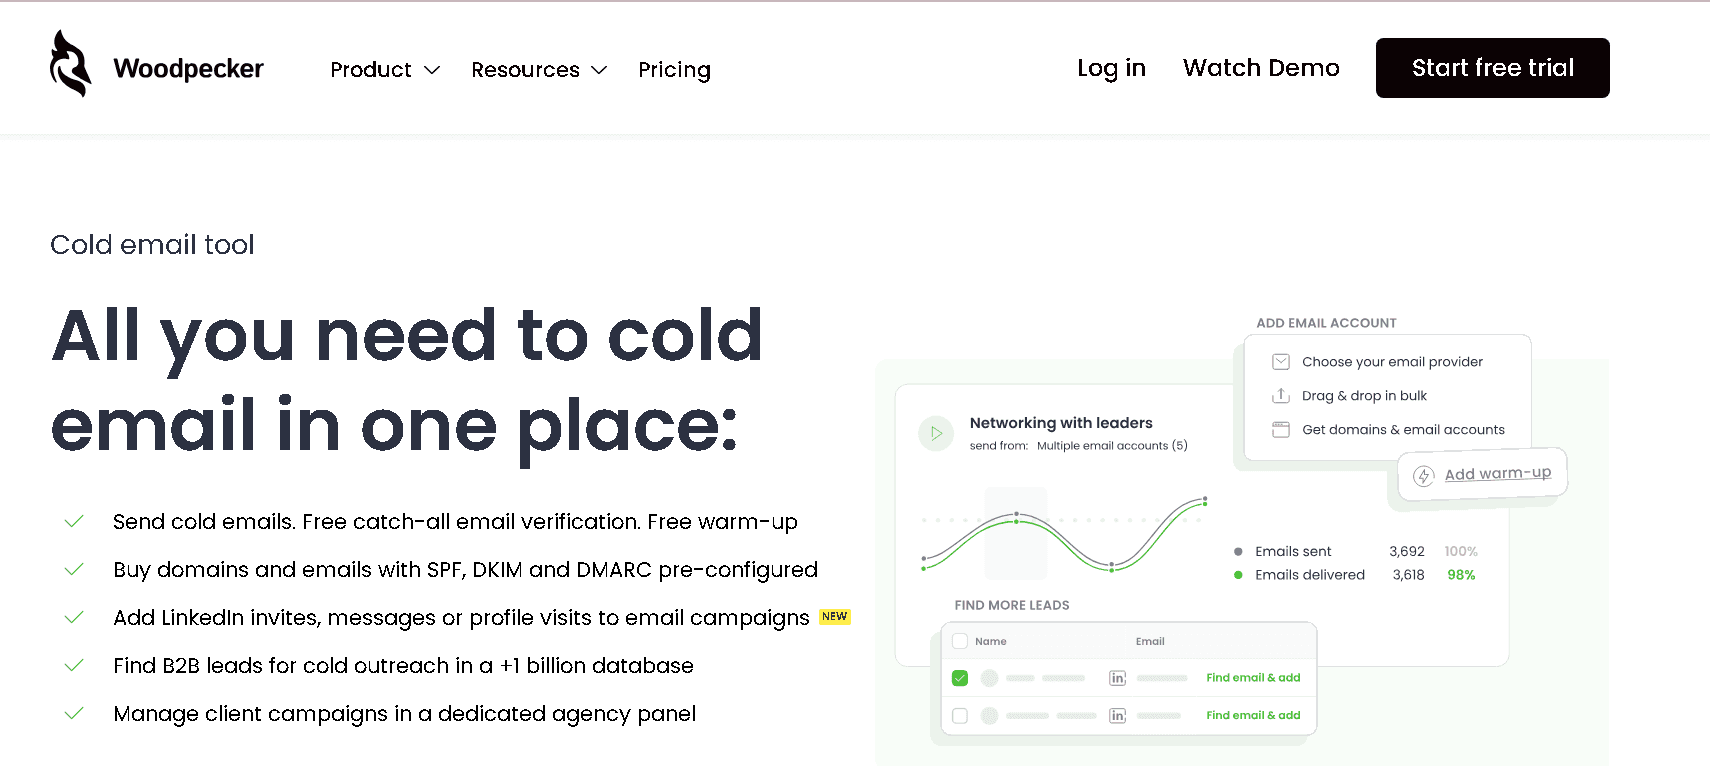
Task: Click Find email & add in checked row
Action: click(x=1253, y=678)
